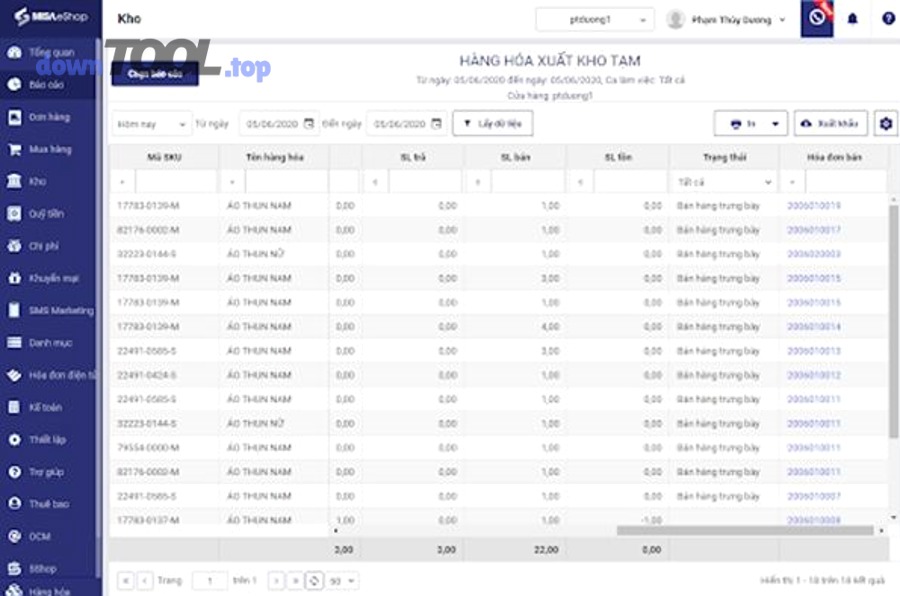
Task: Click the Lấy dữ liệu button
Action: tap(493, 123)
